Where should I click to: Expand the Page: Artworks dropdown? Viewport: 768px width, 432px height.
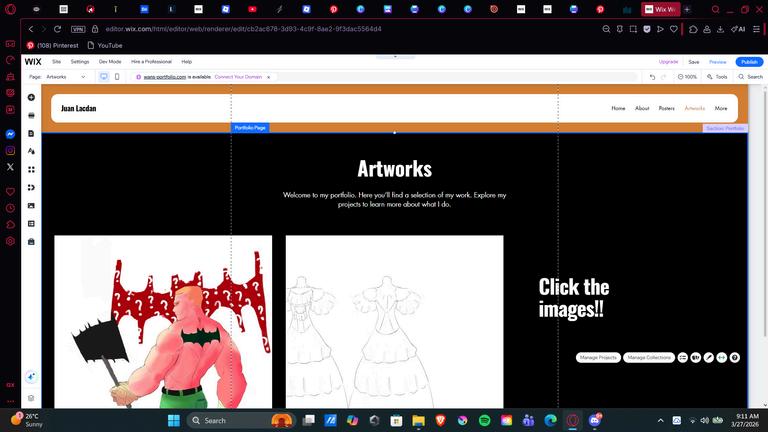point(57,77)
